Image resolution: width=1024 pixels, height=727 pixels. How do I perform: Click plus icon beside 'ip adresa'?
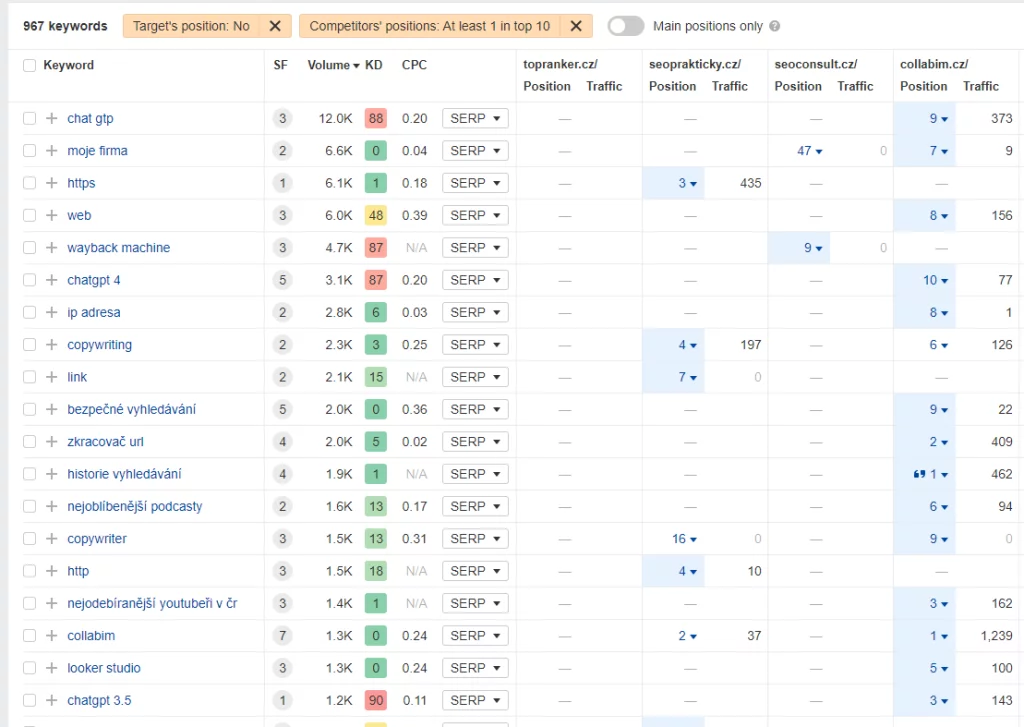52,312
